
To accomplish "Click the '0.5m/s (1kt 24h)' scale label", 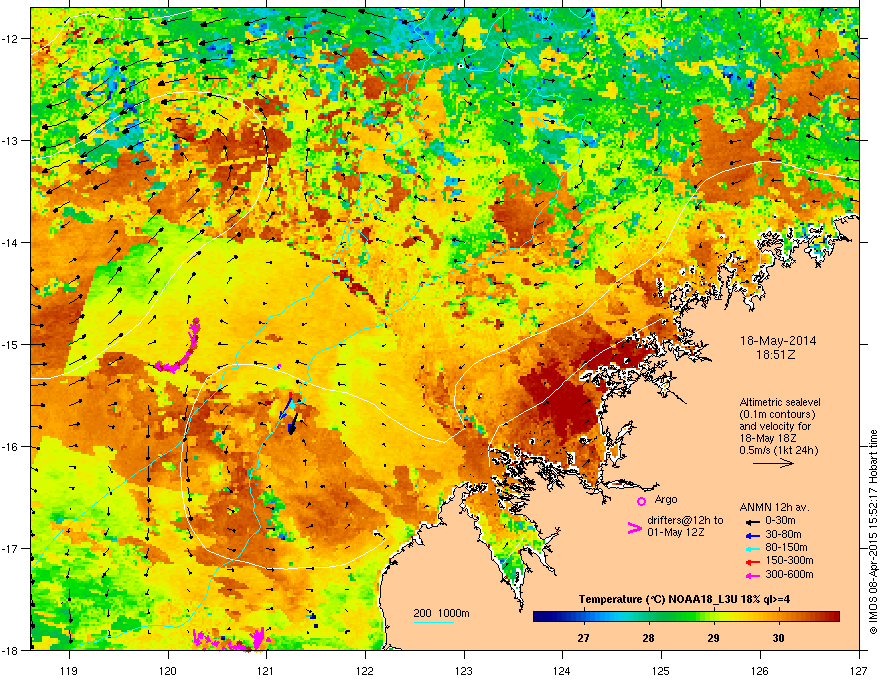I will coord(778,450).
